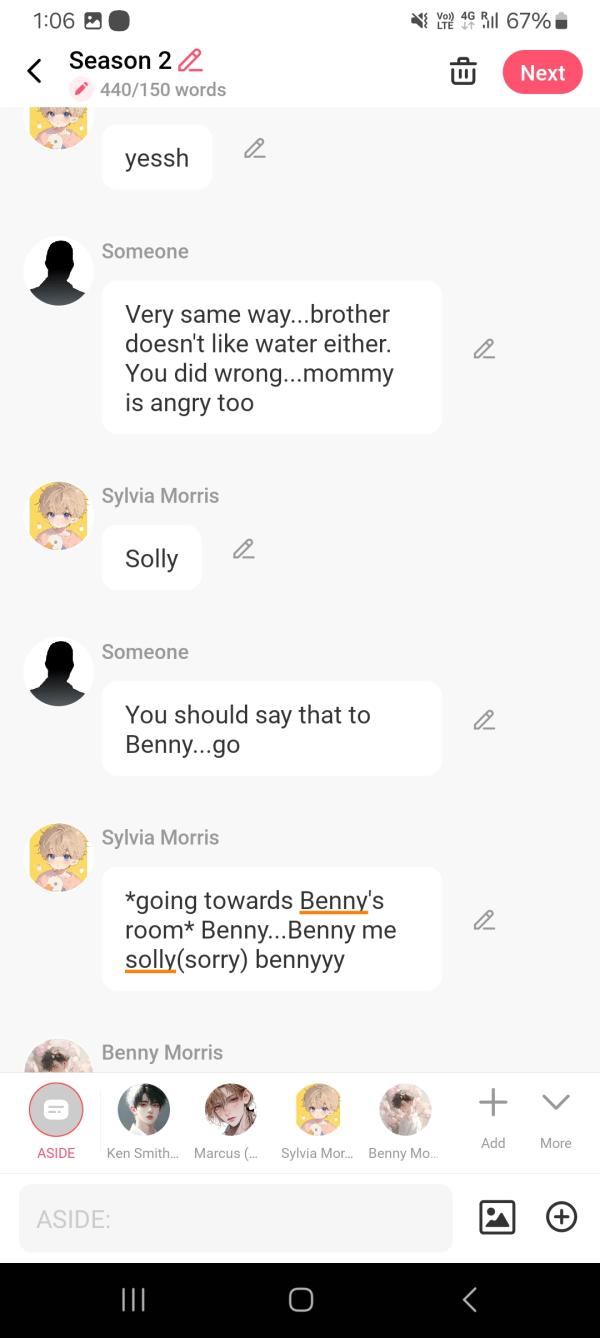
Task: Tap the ASIDE text input field
Action: pos(235,1219)
